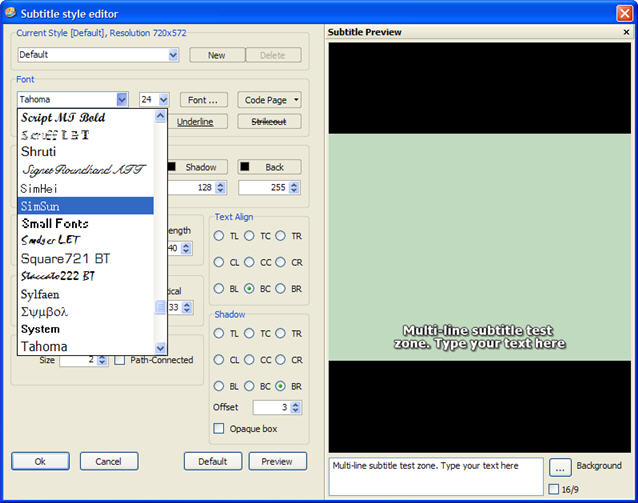Select Text Align BR radio button
The image size is (638, 503).
280,289
